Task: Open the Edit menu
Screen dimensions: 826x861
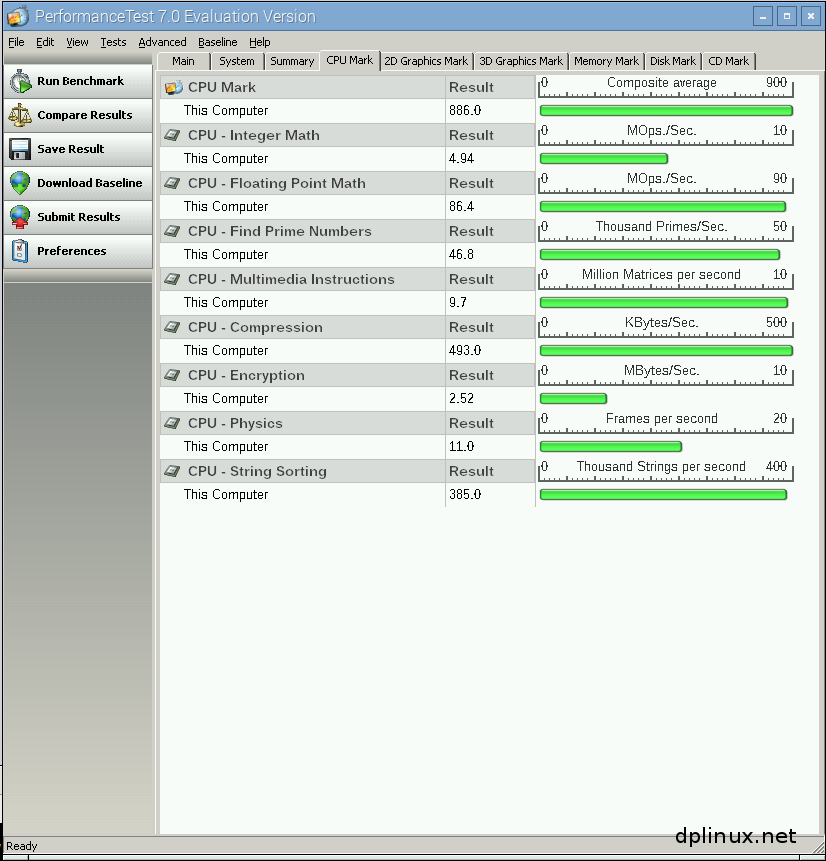Action: 45,42
